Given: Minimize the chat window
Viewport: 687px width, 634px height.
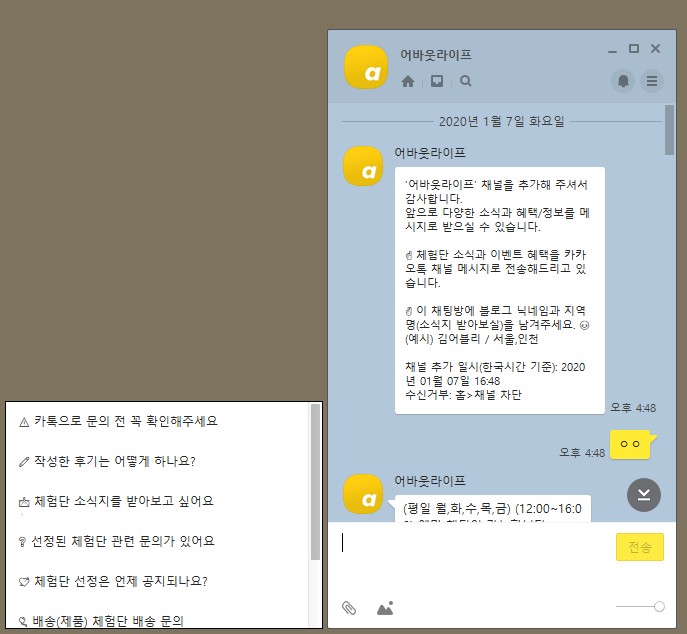Looking at the screenshot, I should (x=613, y=52).
